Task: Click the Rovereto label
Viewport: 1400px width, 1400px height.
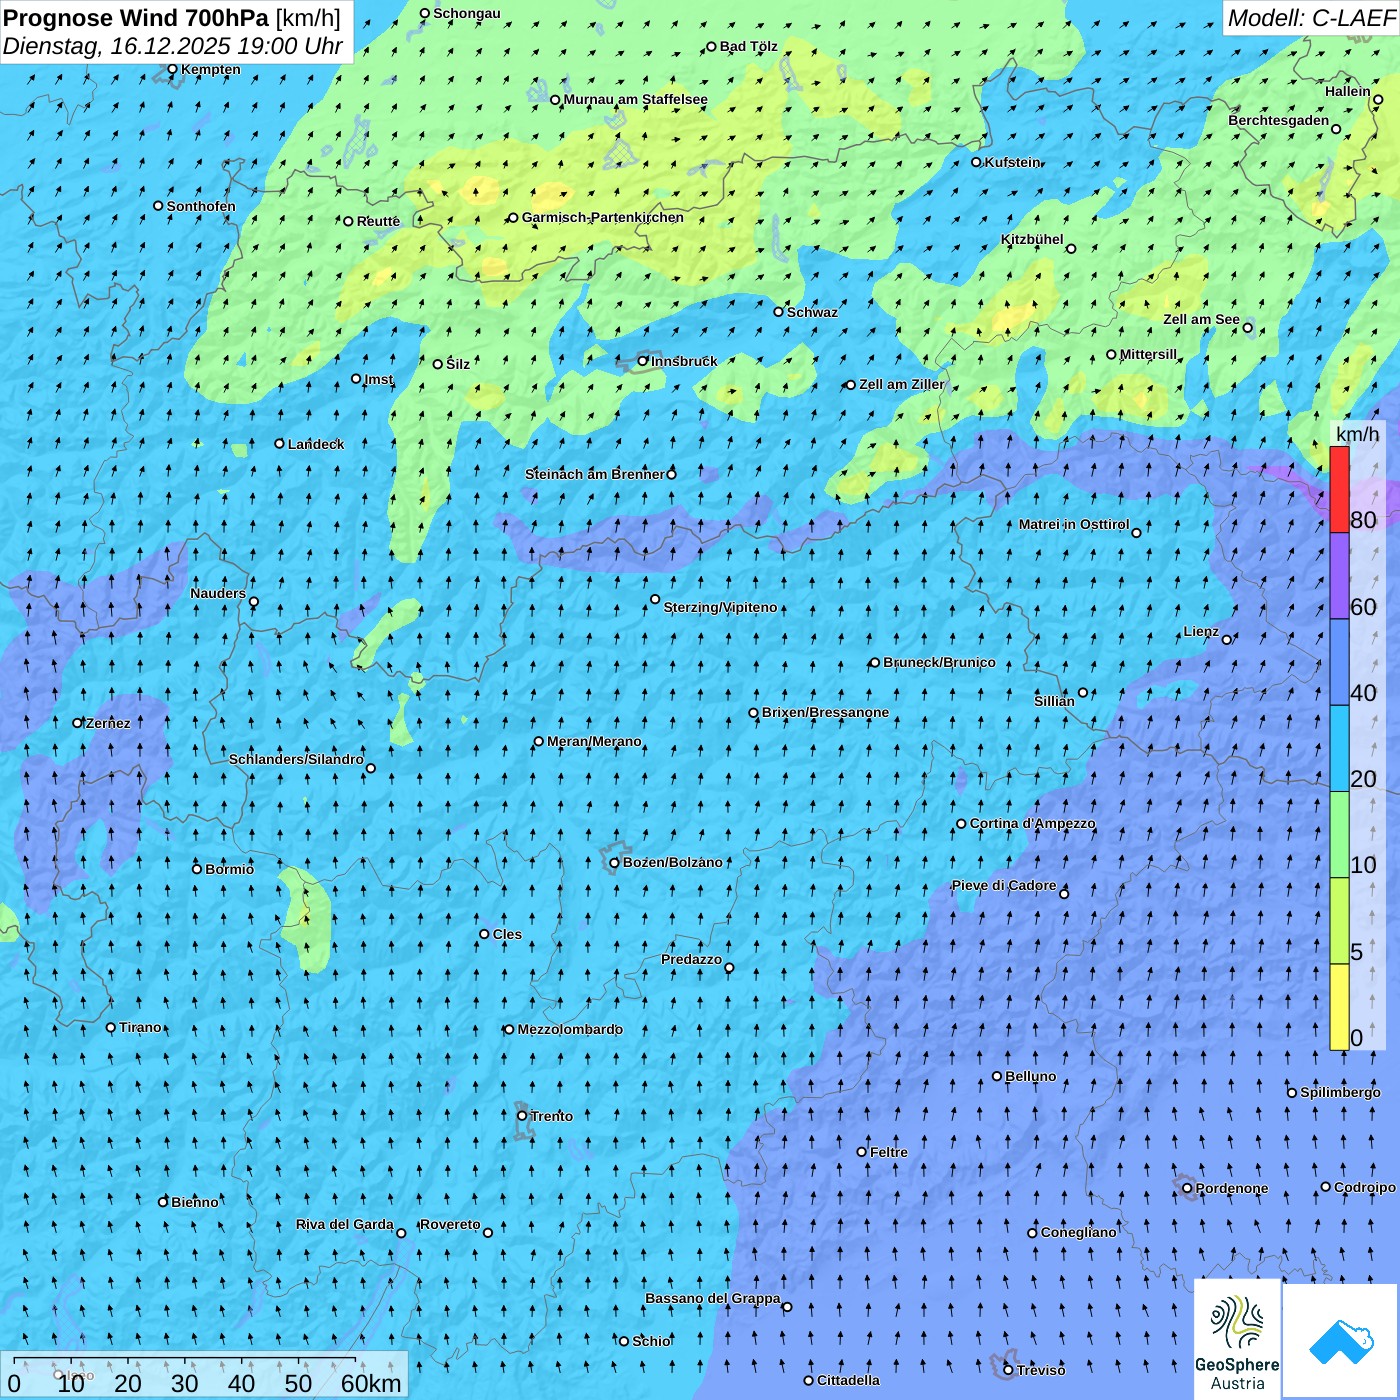Action: (x=450, y=1224)
